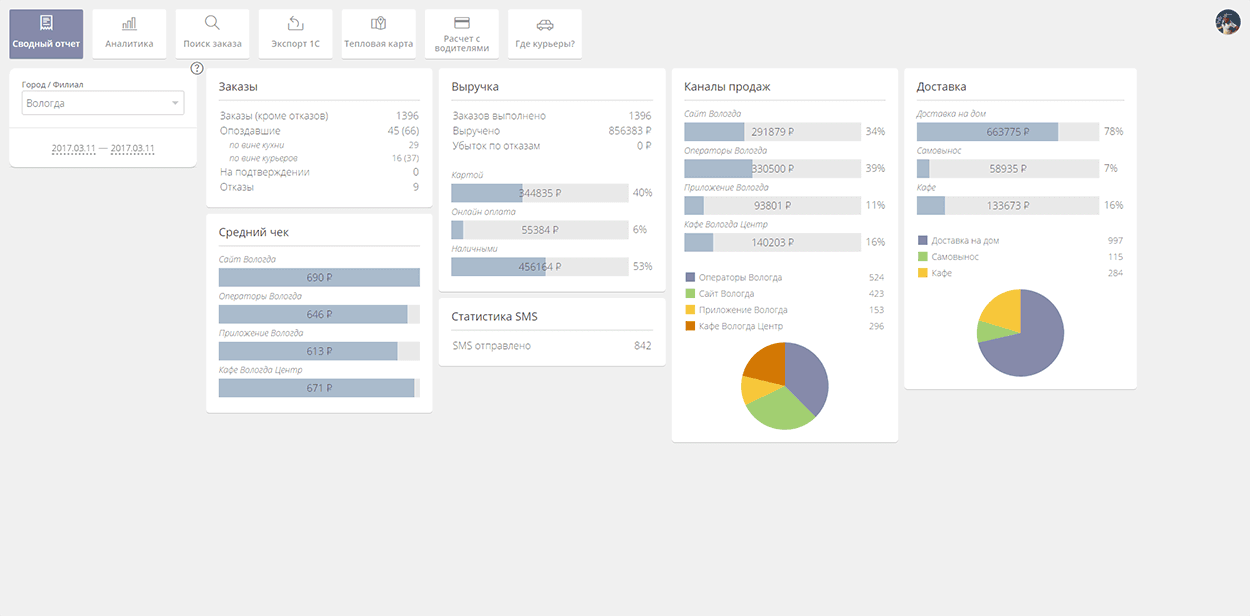The image size is (1250, 616).
Task: Click the SMS отправлено label
Action: point(491,346)
